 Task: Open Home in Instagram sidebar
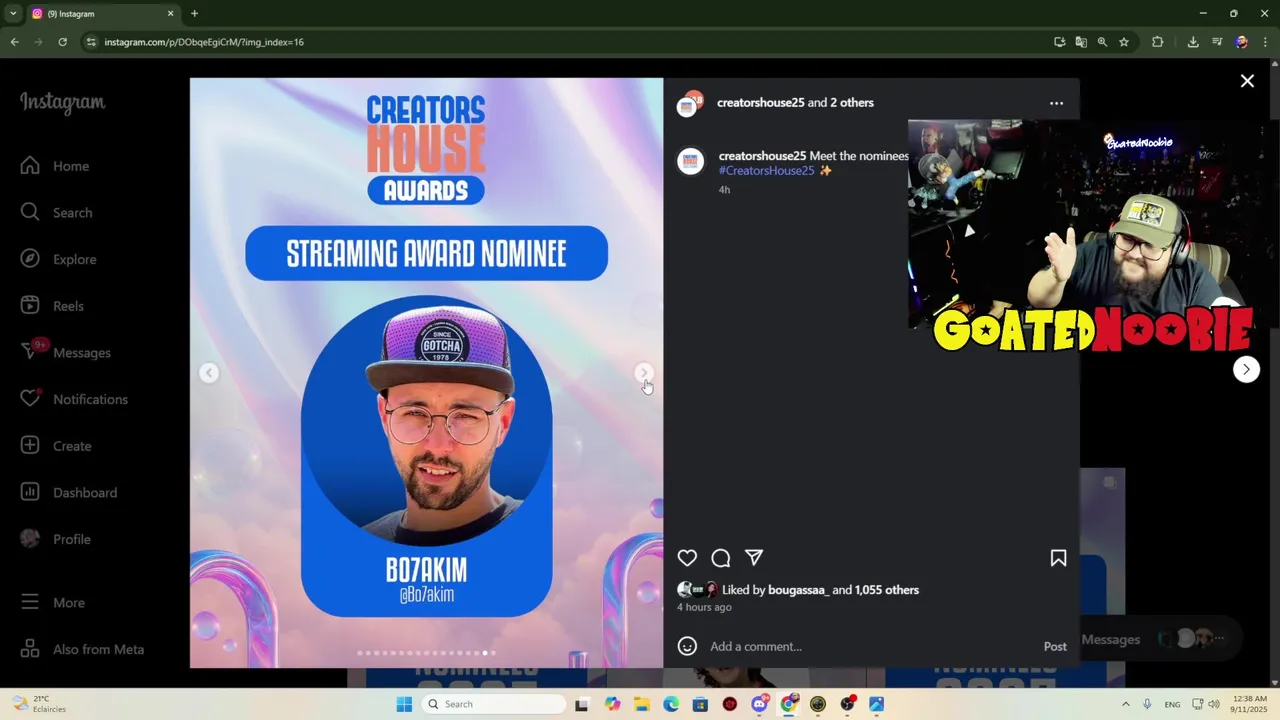click(56, 166)
